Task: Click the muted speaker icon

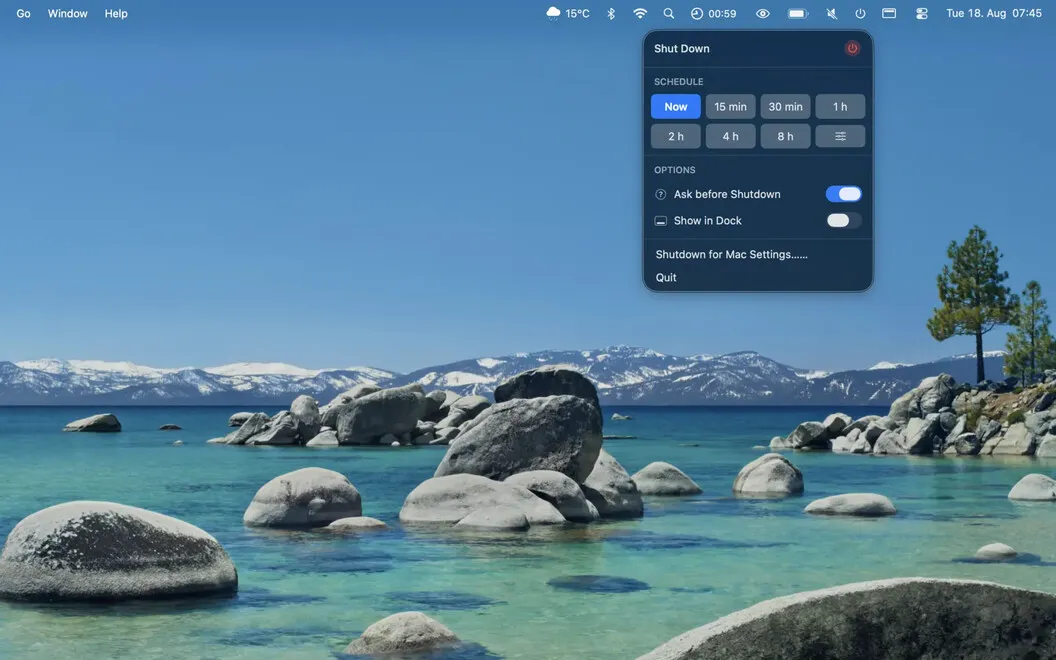Action: (x=832, y=13)
